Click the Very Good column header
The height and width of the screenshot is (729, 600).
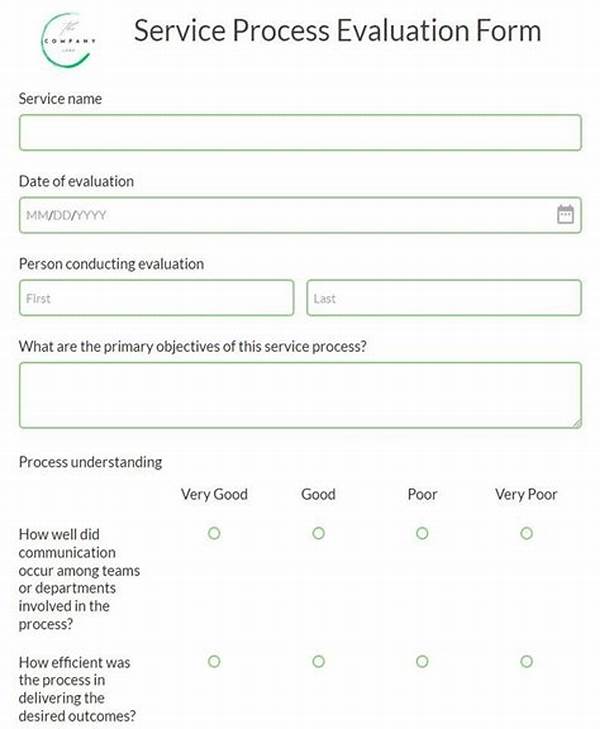tap(214, 494)
